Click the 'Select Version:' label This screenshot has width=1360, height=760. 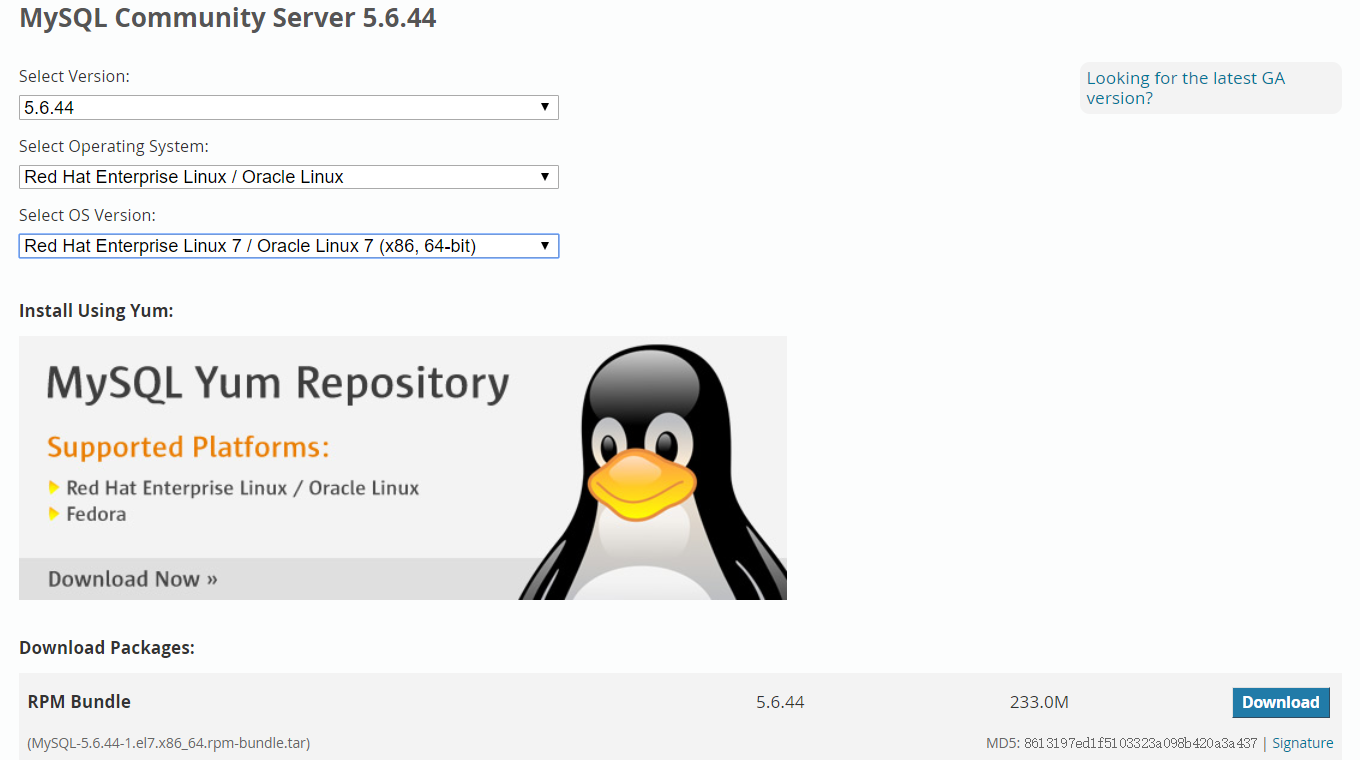coord(74,76)
